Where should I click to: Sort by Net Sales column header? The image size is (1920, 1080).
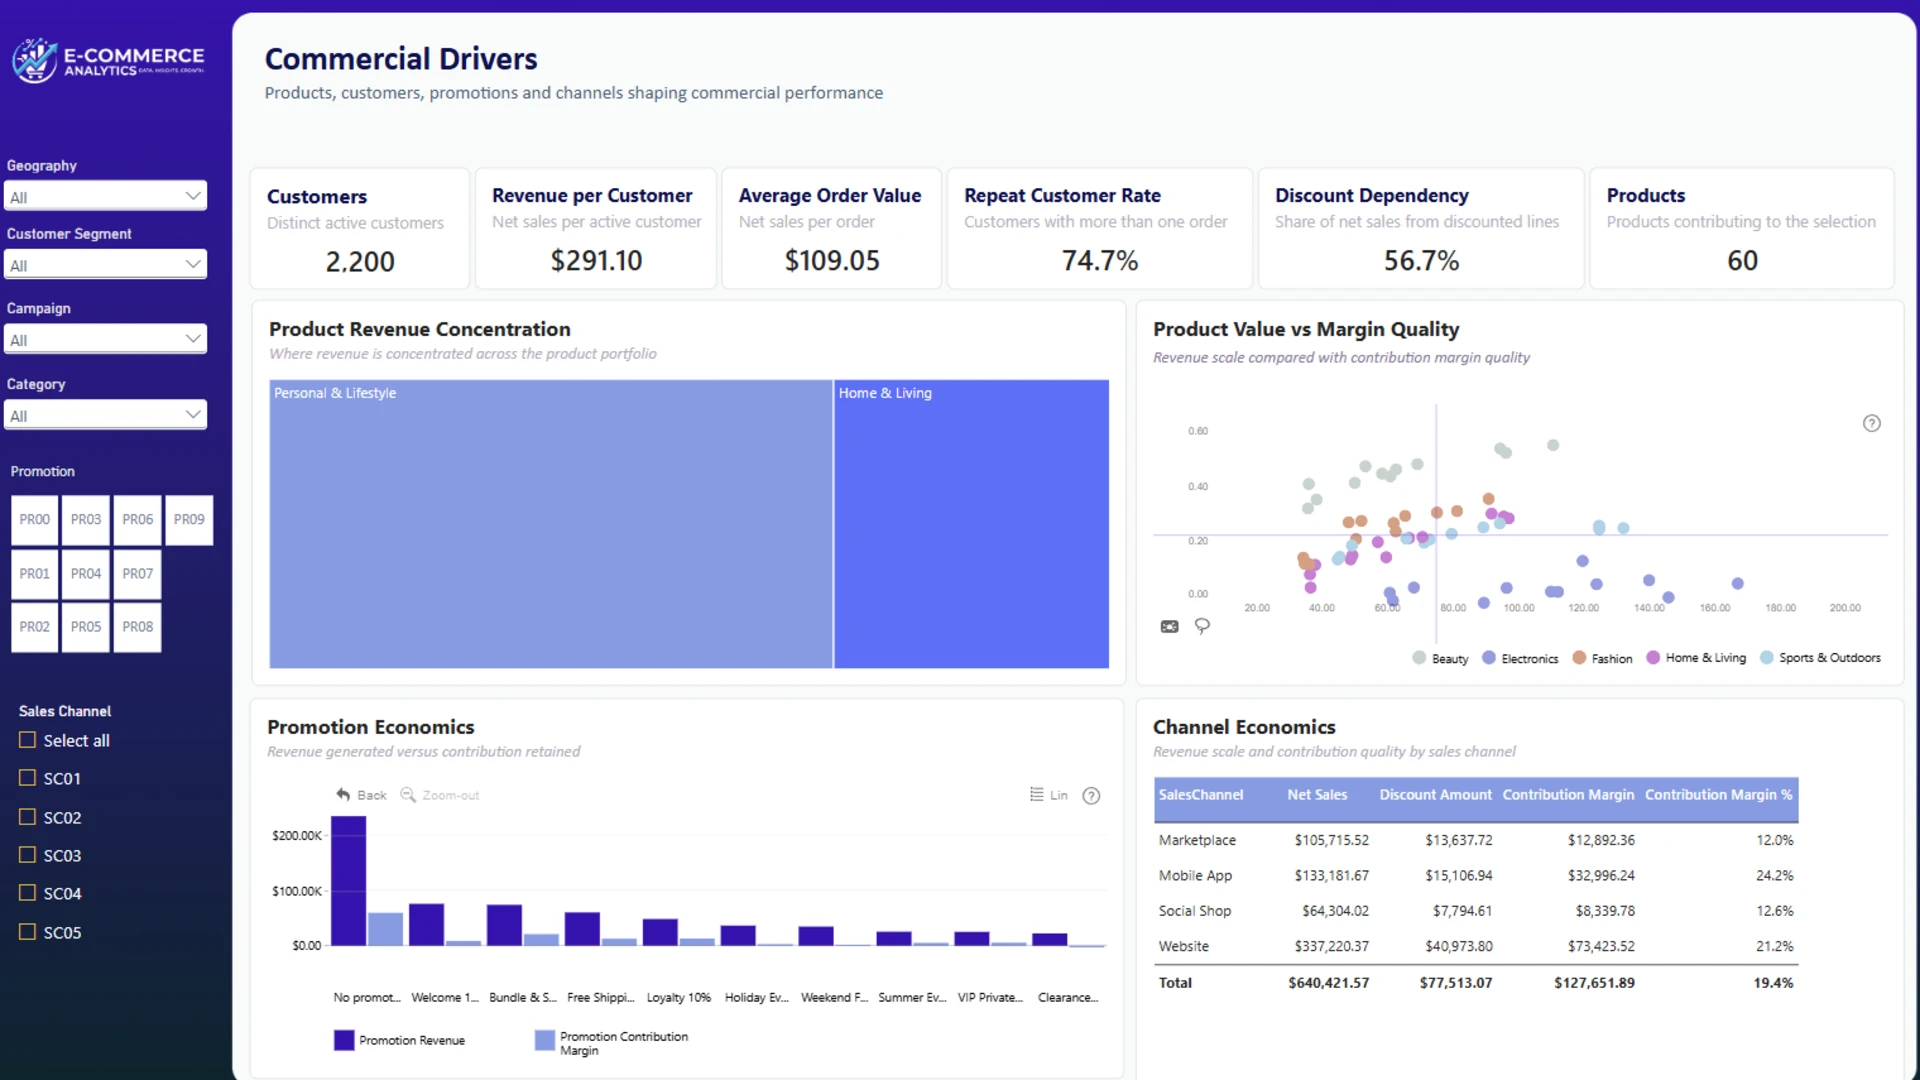click(x=1317, y=795)
